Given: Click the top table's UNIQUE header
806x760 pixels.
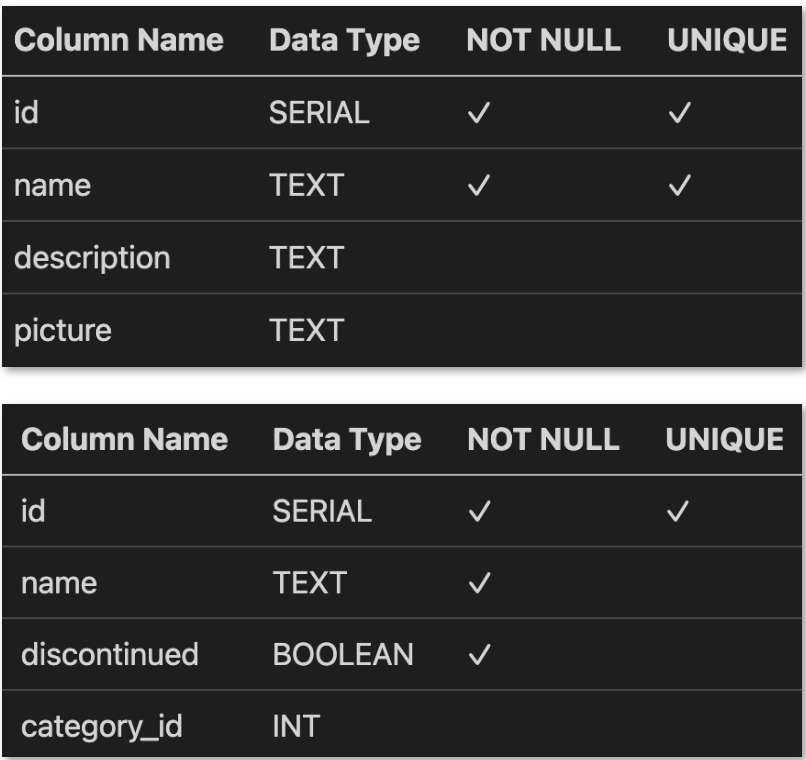Looking at the screenshot, I should click(727, 40).
